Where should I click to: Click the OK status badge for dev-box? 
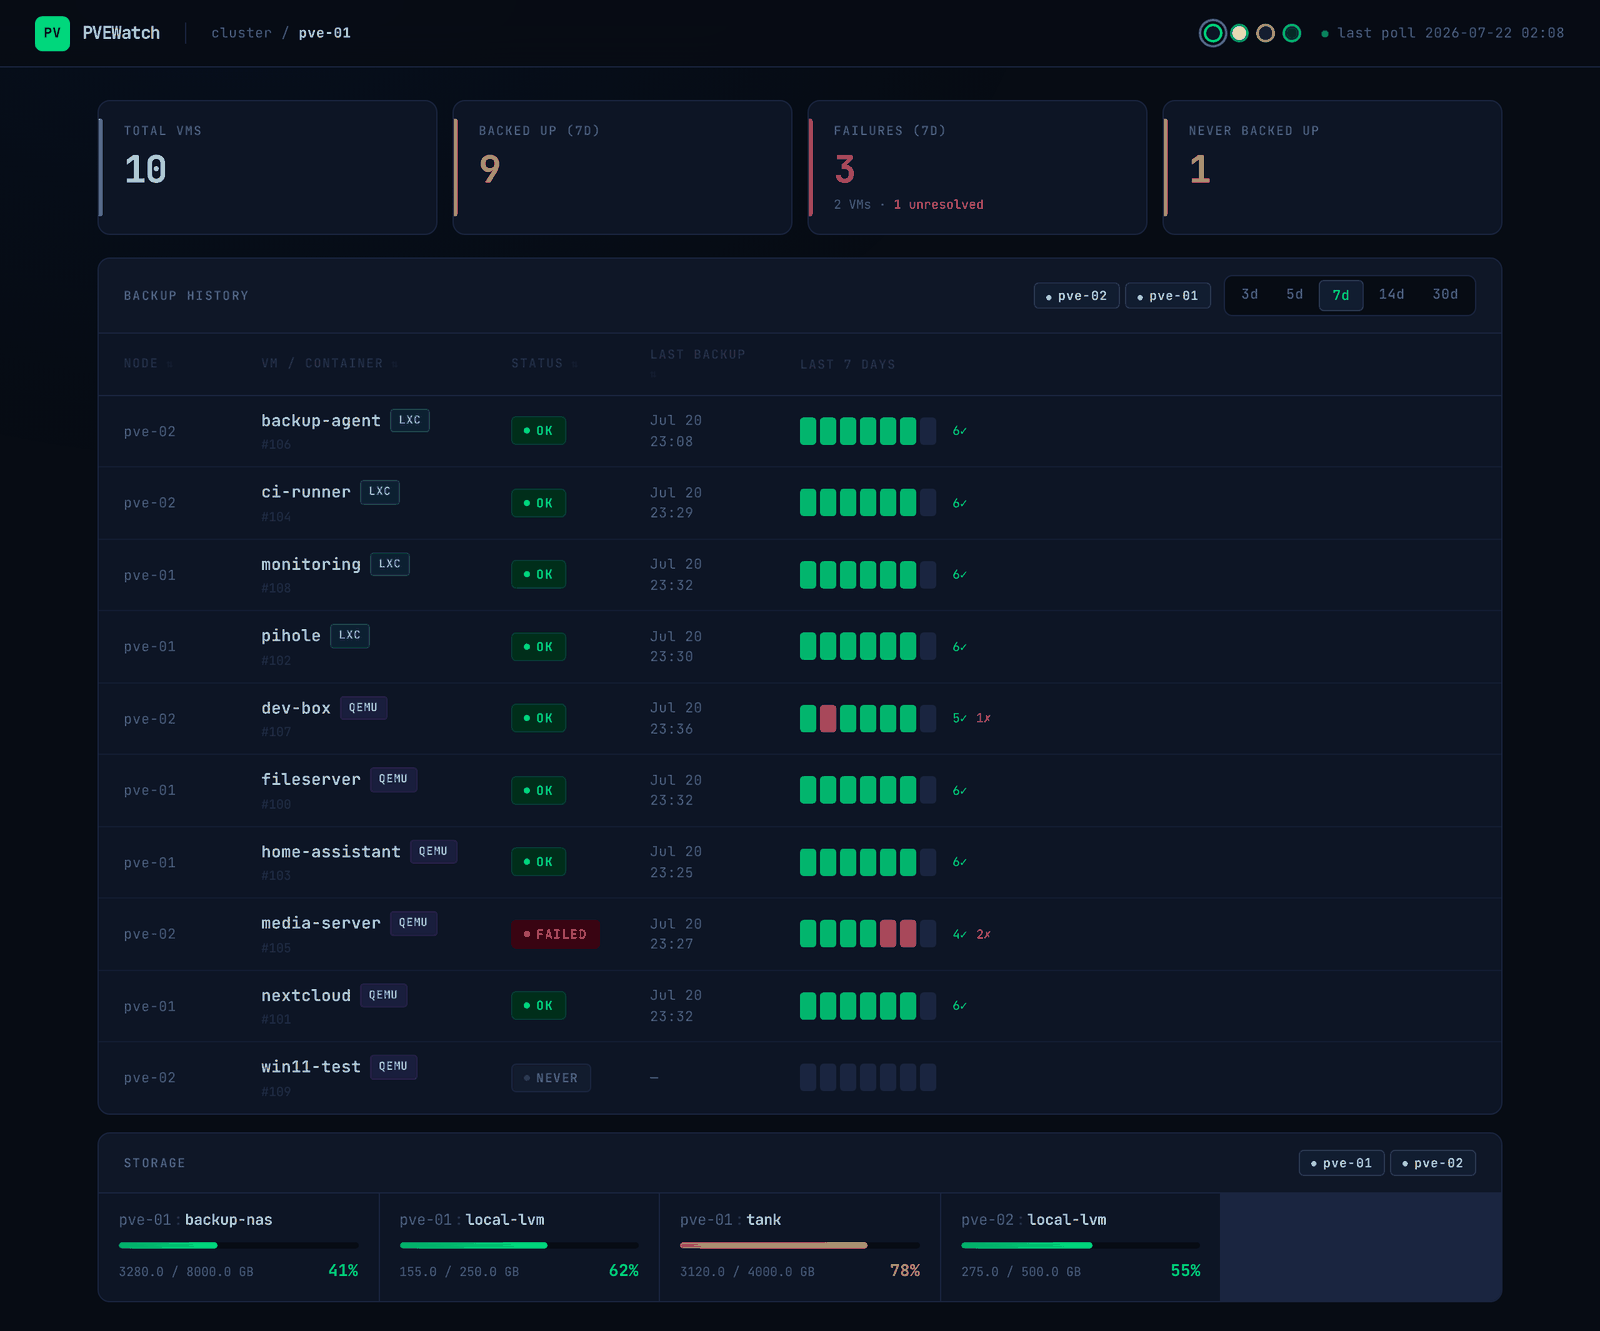539,718
